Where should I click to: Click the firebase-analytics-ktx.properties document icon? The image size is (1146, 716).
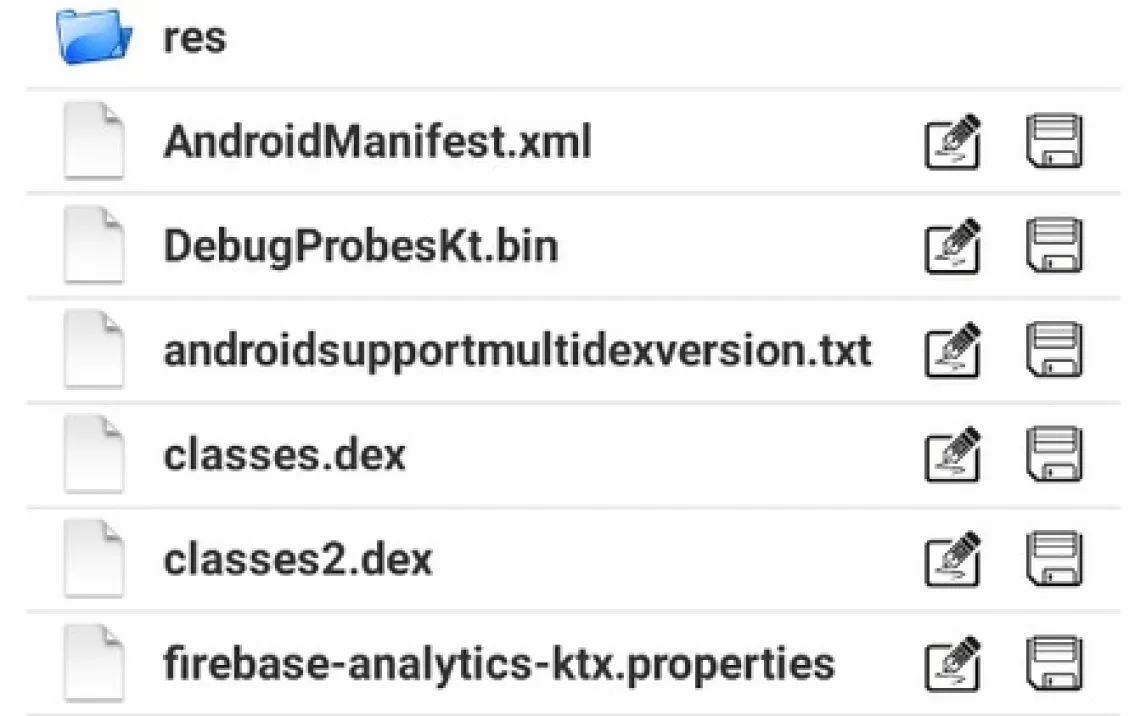pos(94,665)
